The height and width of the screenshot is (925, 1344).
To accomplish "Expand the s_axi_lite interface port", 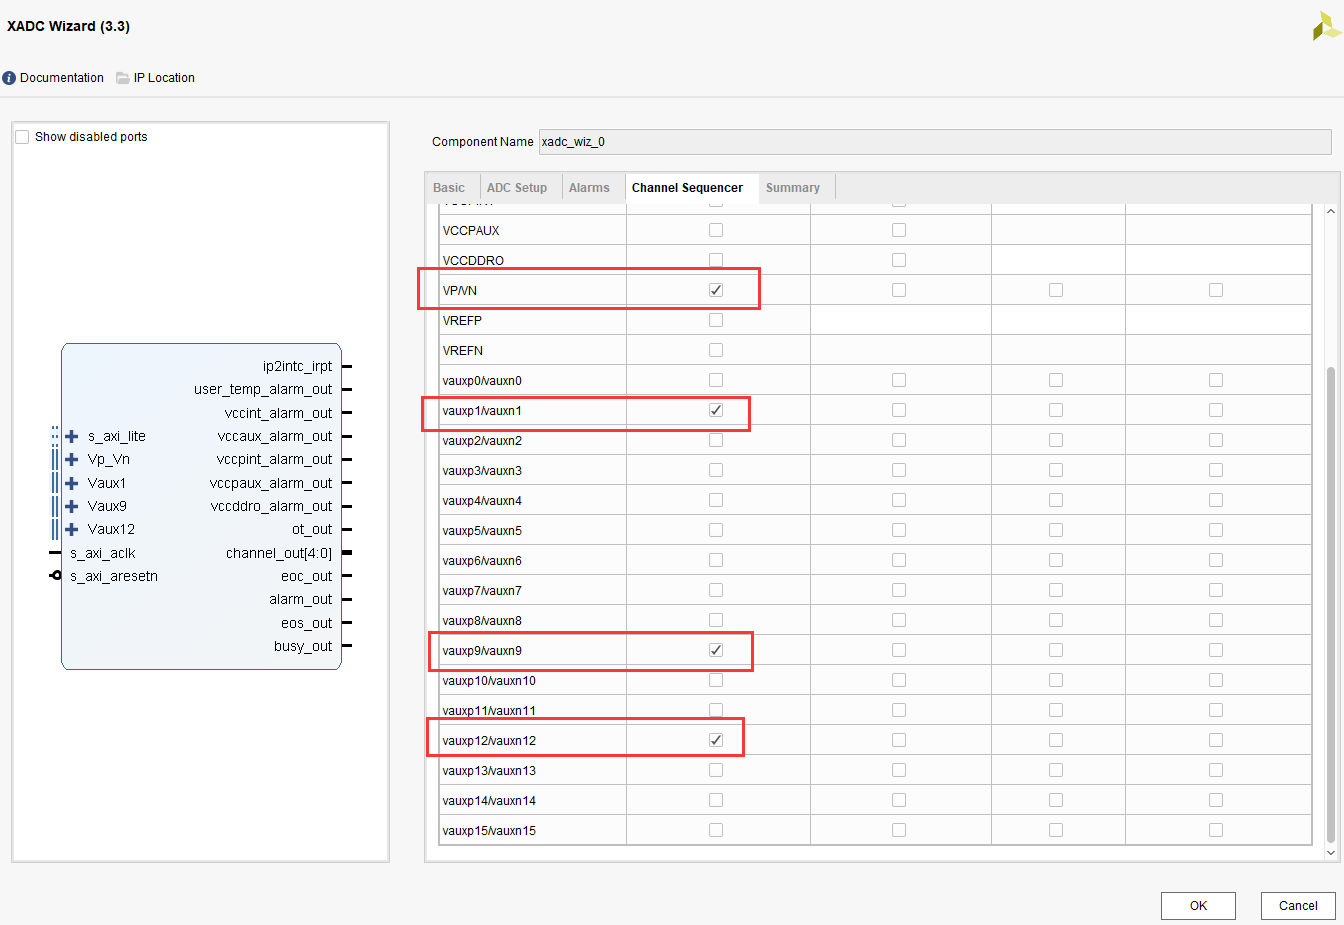I will pos(72,436).
